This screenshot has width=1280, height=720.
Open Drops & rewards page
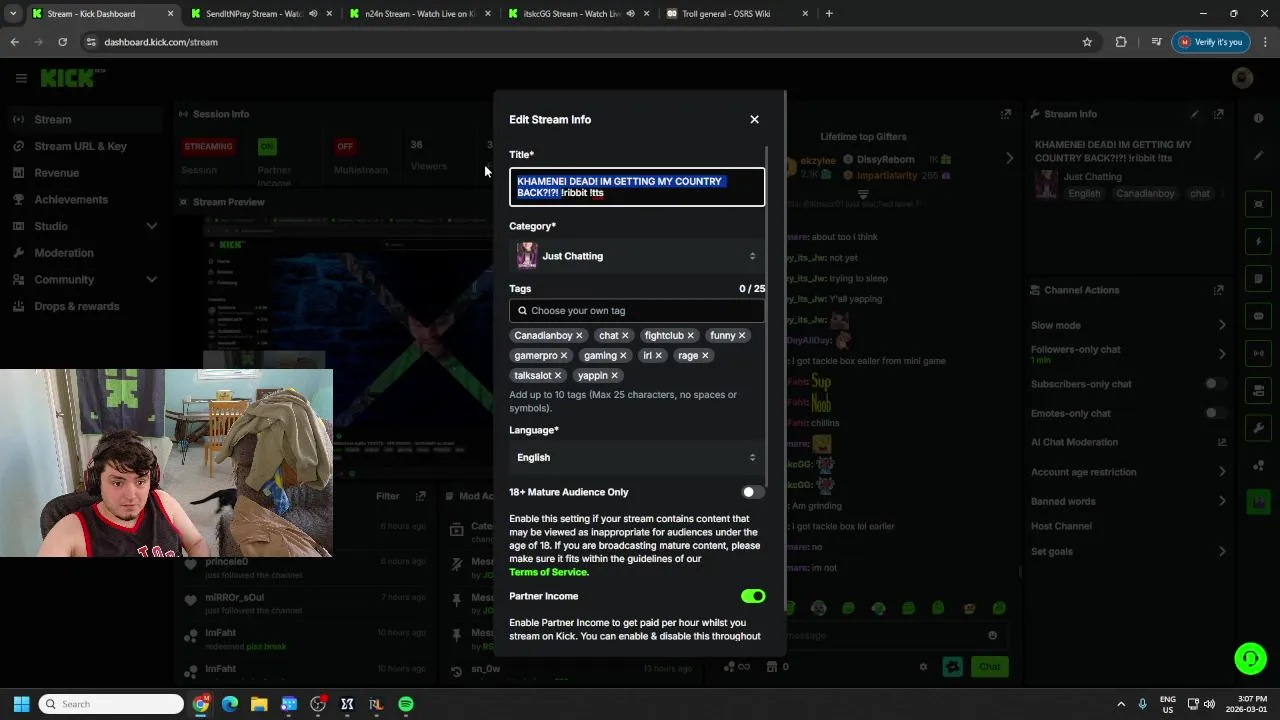(85, 306)
